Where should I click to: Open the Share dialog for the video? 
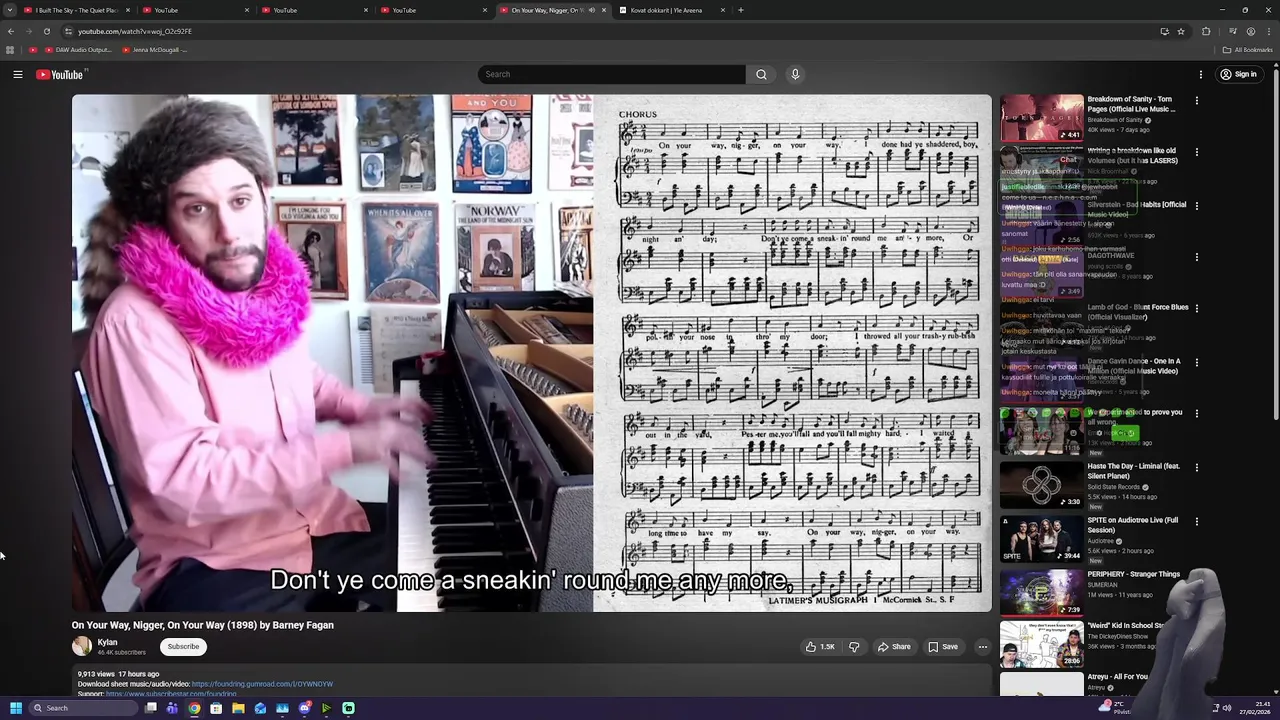894,647
